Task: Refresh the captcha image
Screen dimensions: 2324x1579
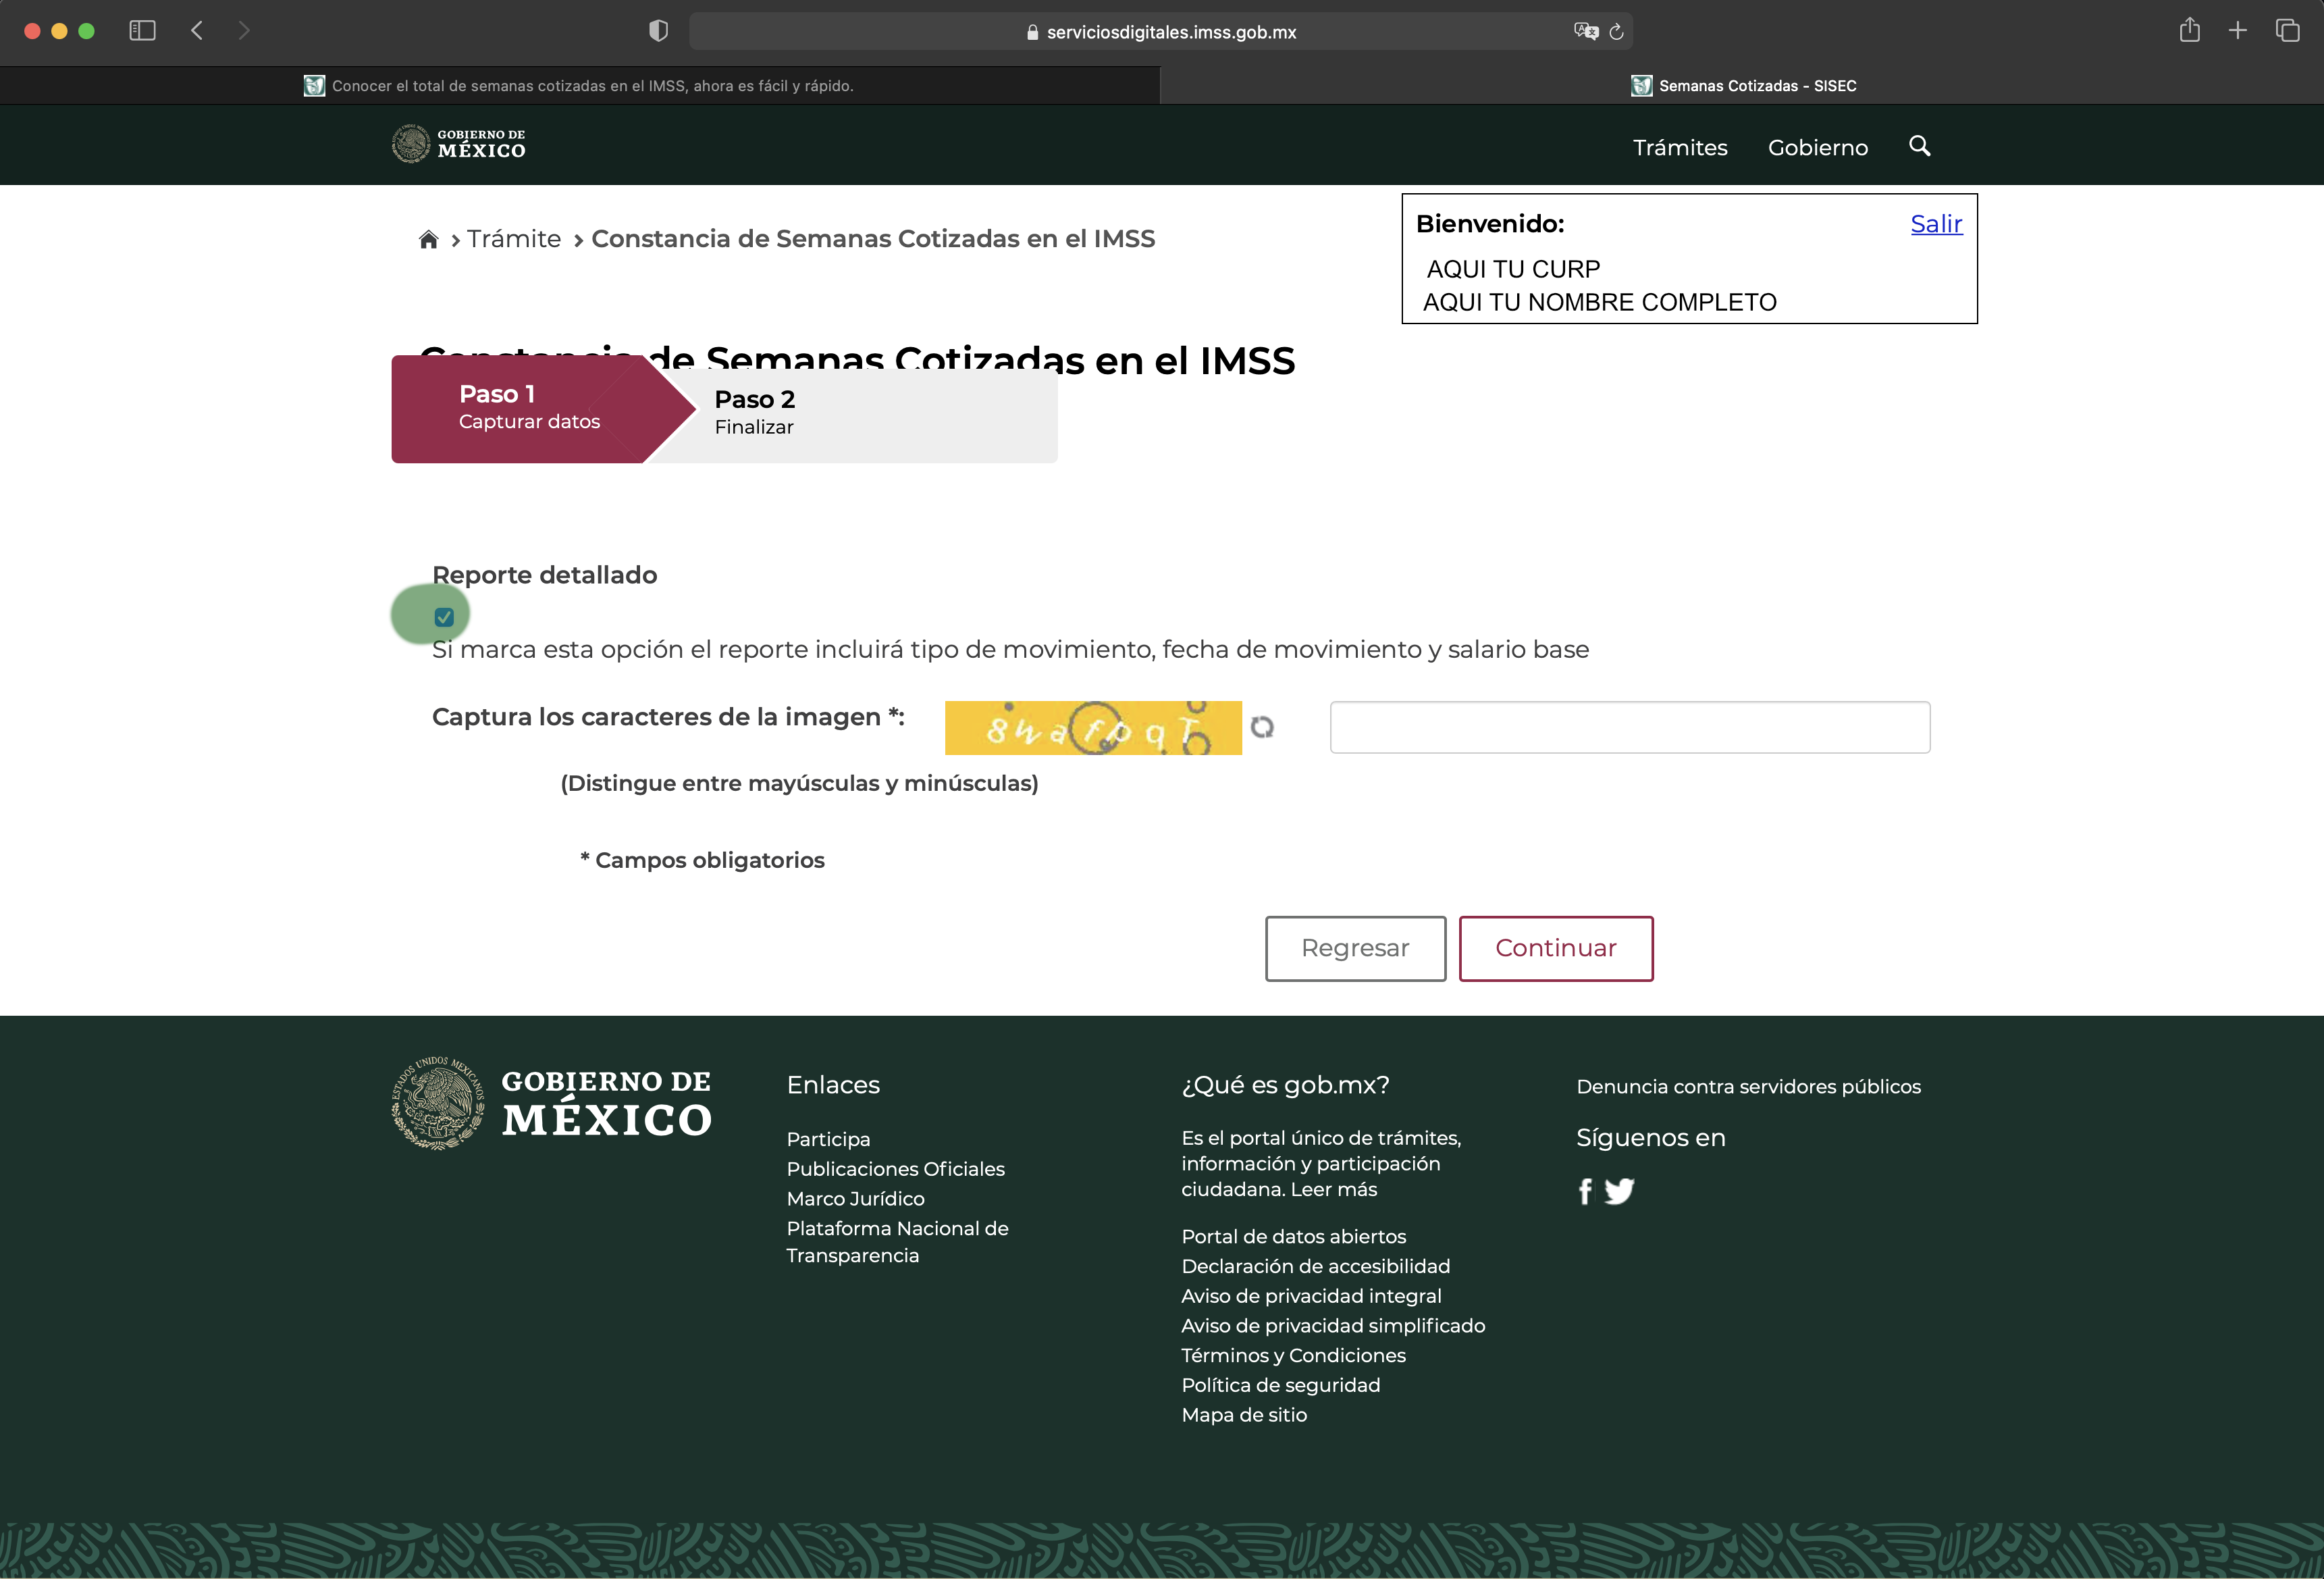Action: coord(1262,727)
